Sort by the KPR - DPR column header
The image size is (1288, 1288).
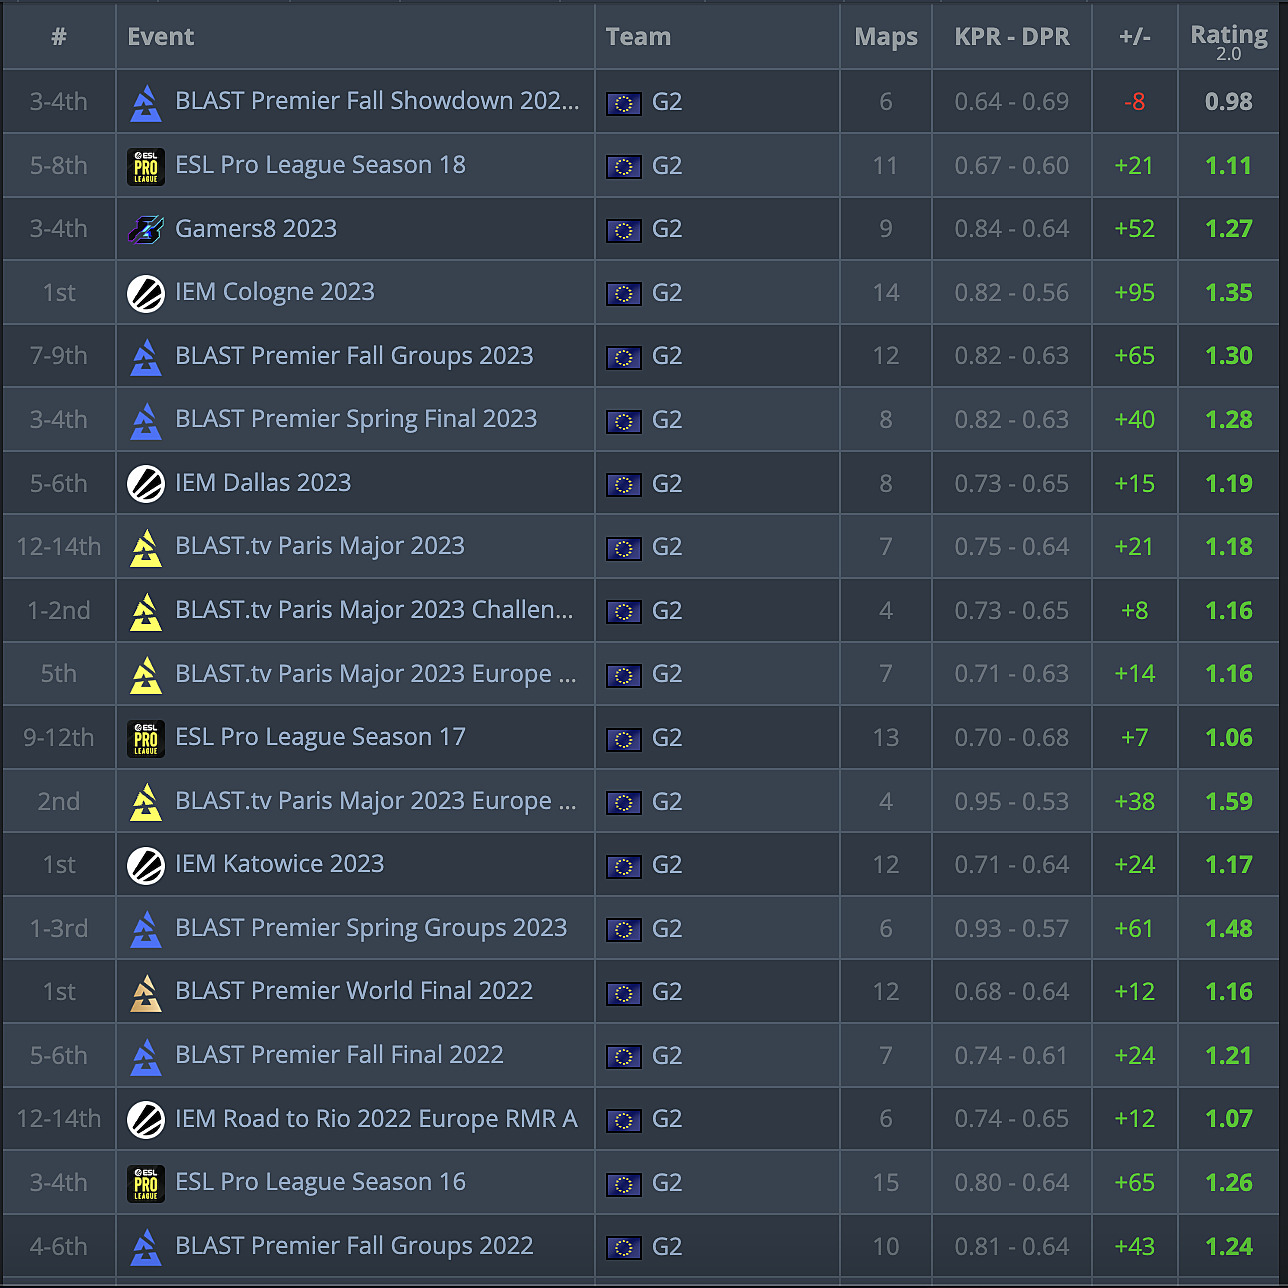coord(1012,37)
